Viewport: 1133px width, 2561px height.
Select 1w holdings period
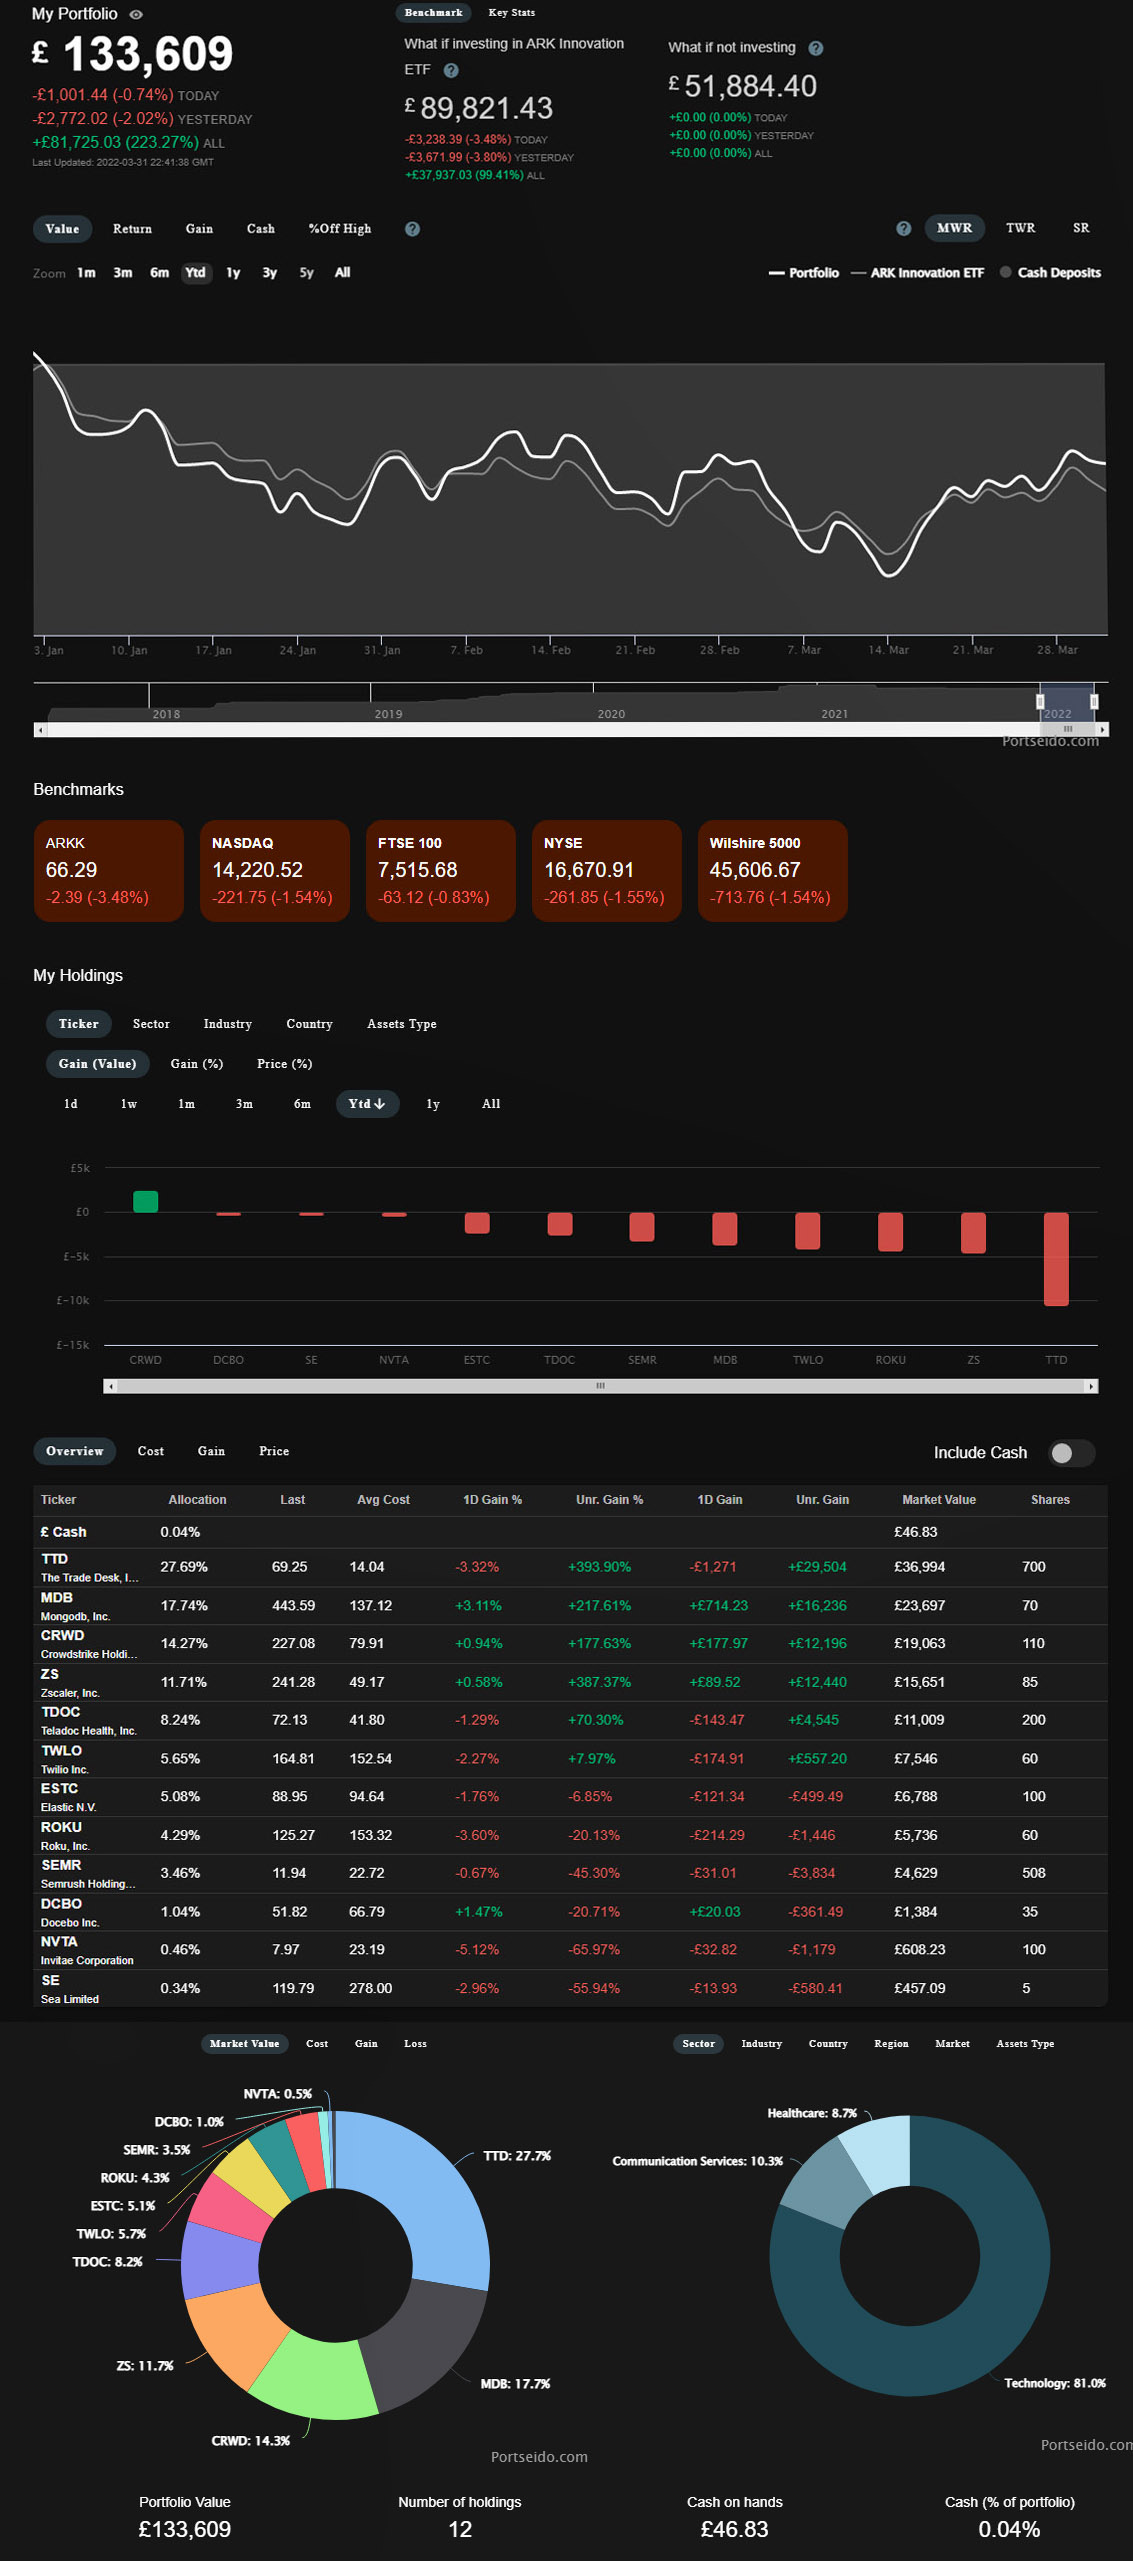coord(129,1104)
